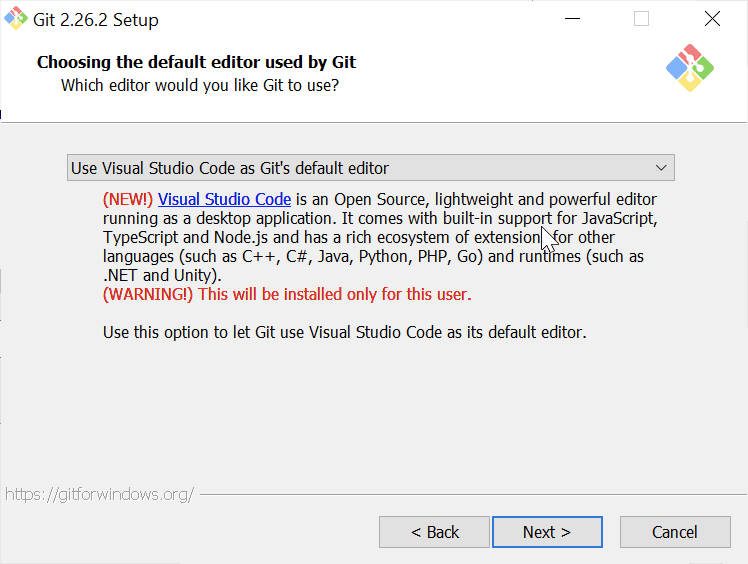Screen dimensions: 748x564
Task: Close the Git 2.26.2 Setup window
Action: click(712, 19)
